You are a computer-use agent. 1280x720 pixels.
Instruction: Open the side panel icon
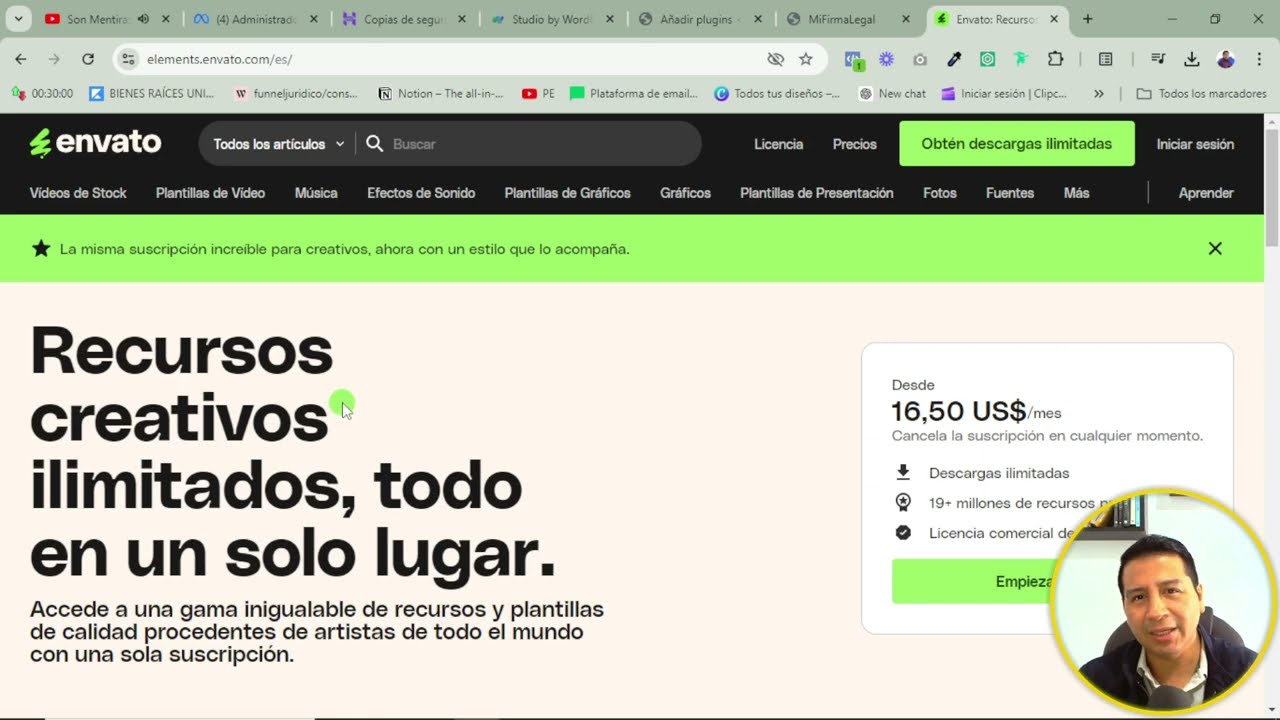(1105, 59)
